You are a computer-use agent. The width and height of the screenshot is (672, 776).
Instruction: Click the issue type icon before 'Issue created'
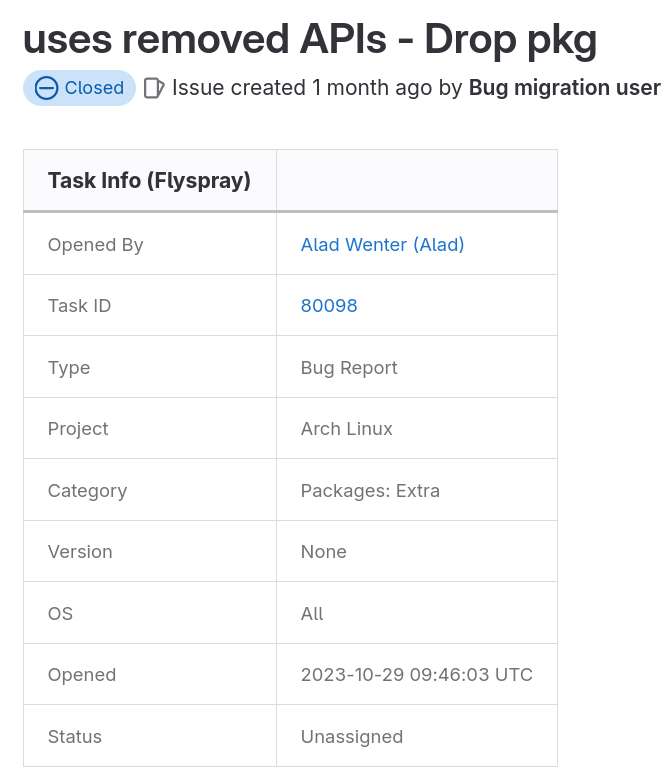154,88
